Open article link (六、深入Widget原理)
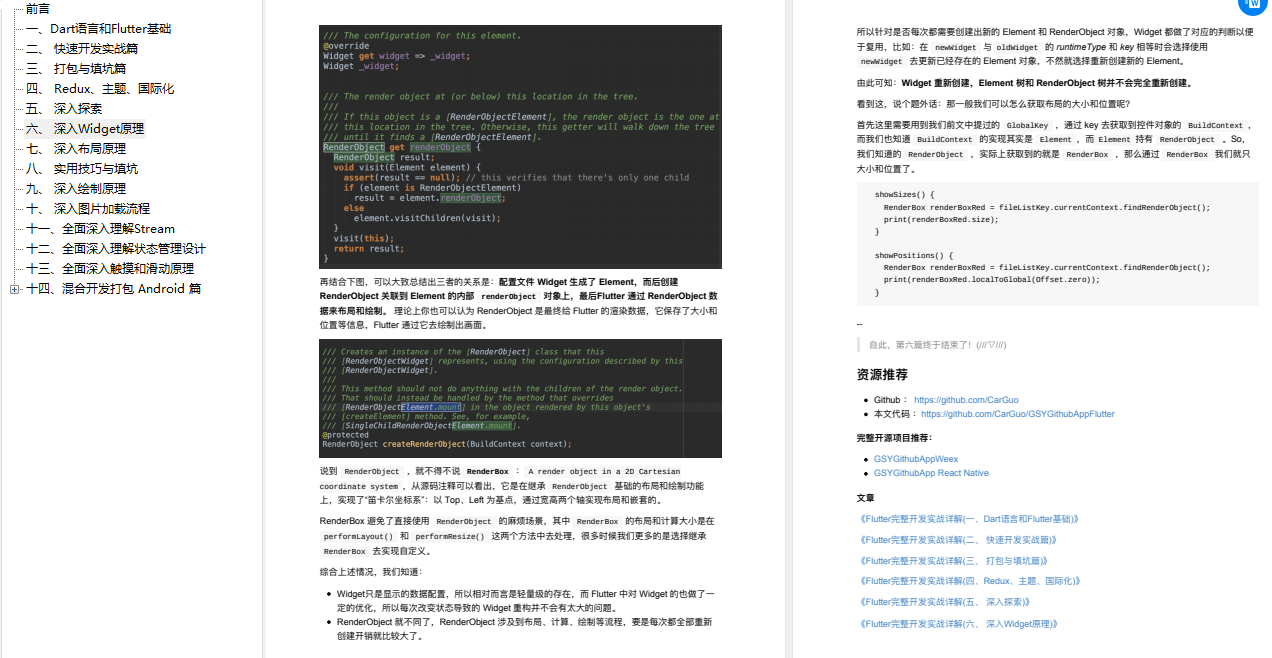The width and height of the screenshot is (1272, 658). 957,624
